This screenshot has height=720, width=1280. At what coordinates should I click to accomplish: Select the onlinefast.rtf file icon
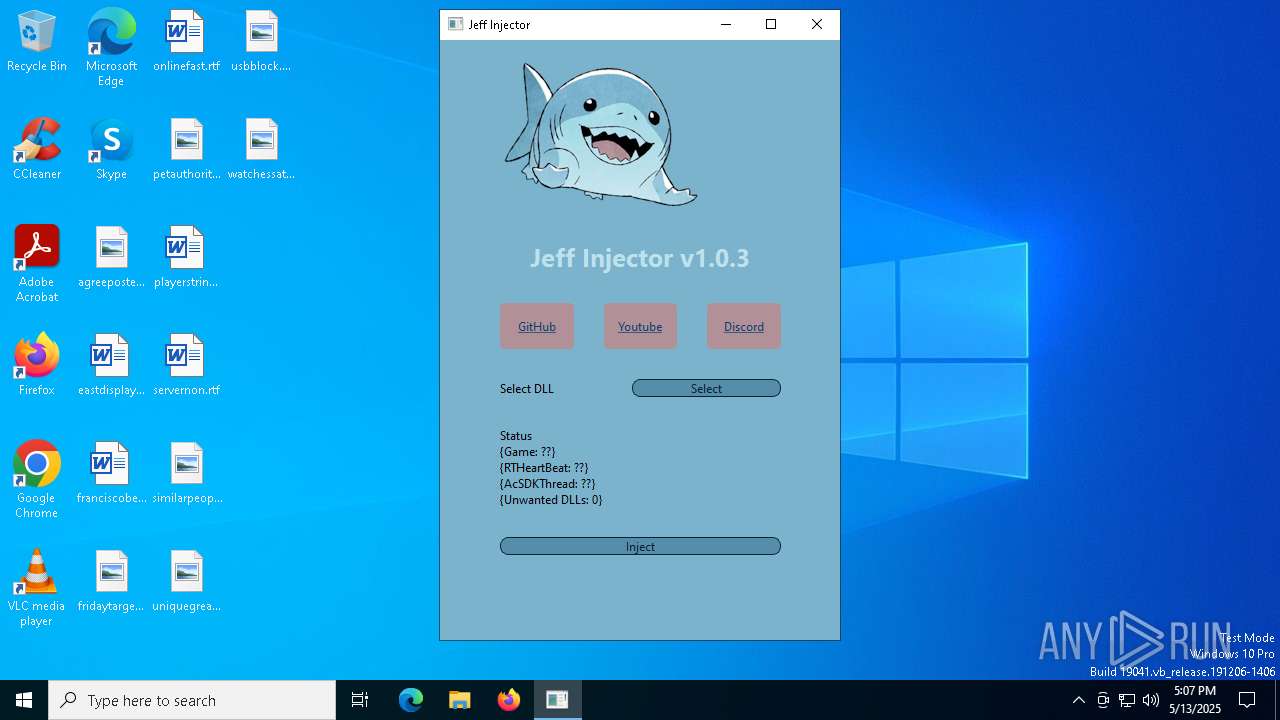186,42
